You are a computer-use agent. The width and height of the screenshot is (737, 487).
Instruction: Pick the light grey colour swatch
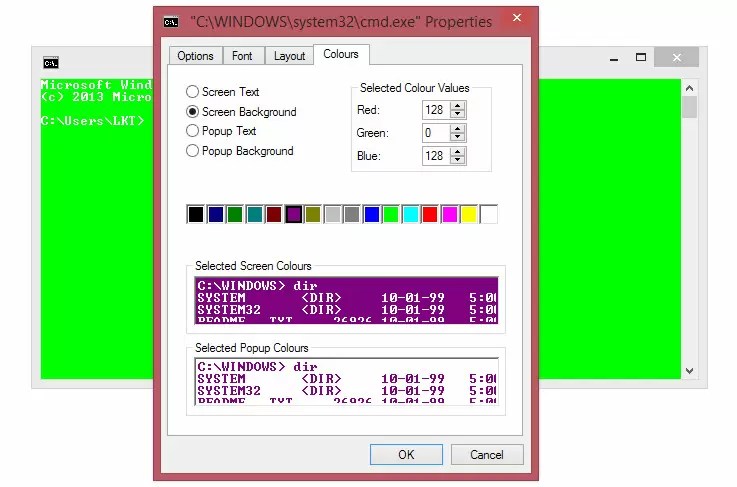pos(333,214)
